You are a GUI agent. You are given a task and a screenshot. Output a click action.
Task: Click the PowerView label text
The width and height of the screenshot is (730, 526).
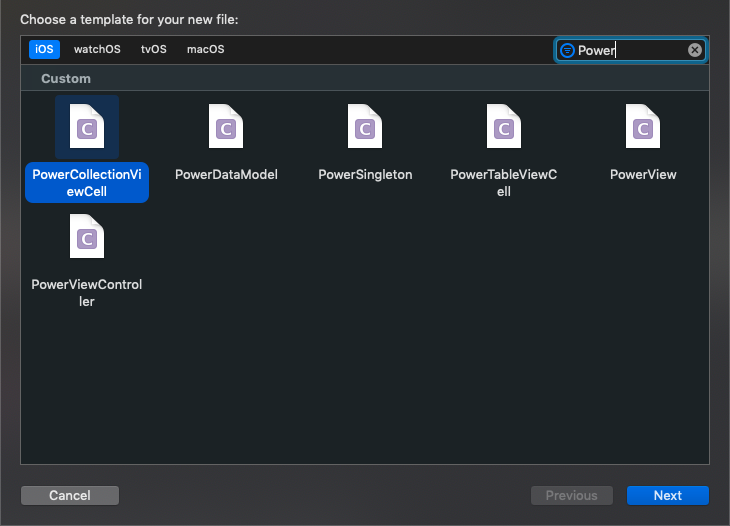[643, 175]
